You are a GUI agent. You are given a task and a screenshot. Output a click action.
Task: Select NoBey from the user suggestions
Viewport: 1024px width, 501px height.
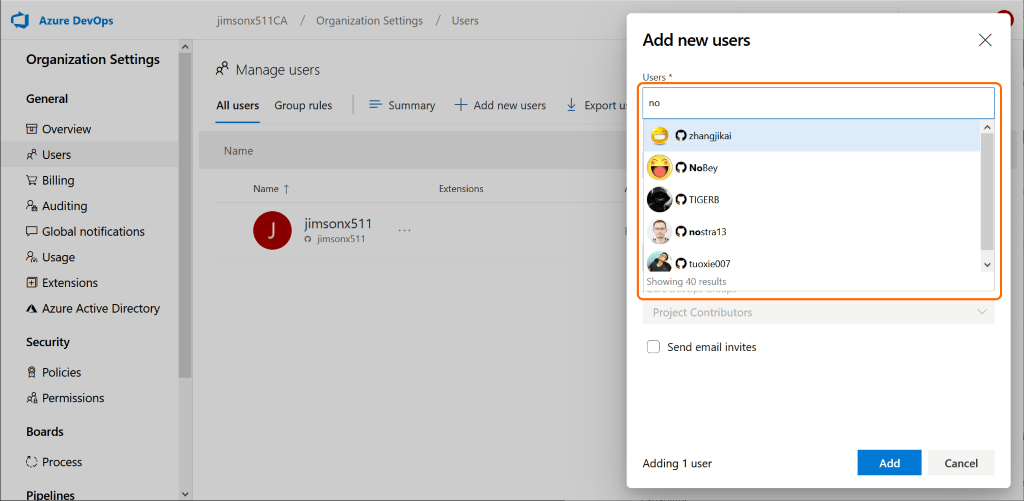click(812, 168)
